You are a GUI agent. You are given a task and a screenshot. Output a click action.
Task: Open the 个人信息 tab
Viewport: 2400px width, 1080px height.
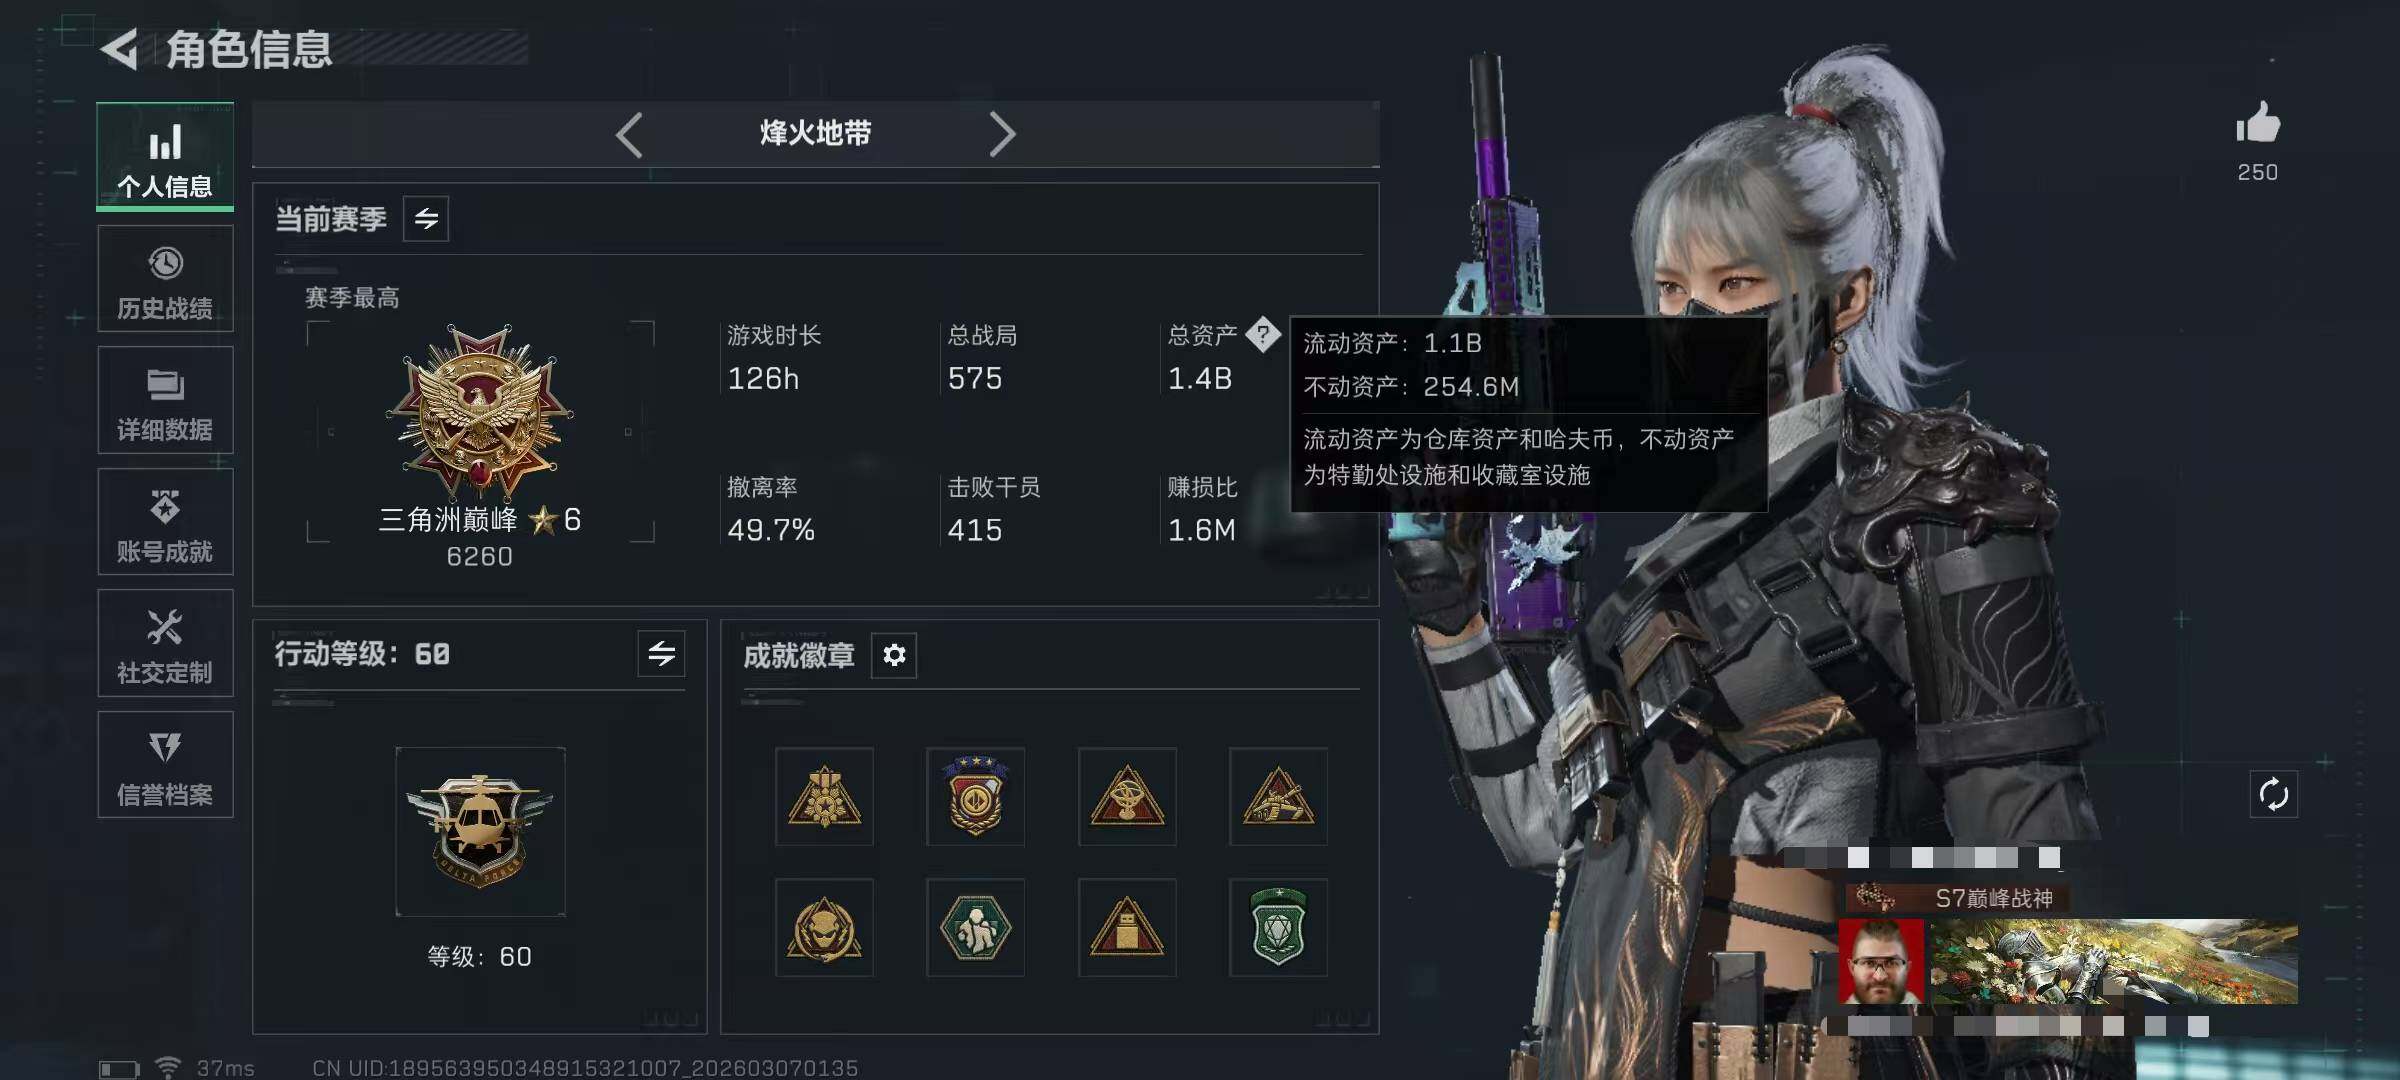click(x=165, y=157)
